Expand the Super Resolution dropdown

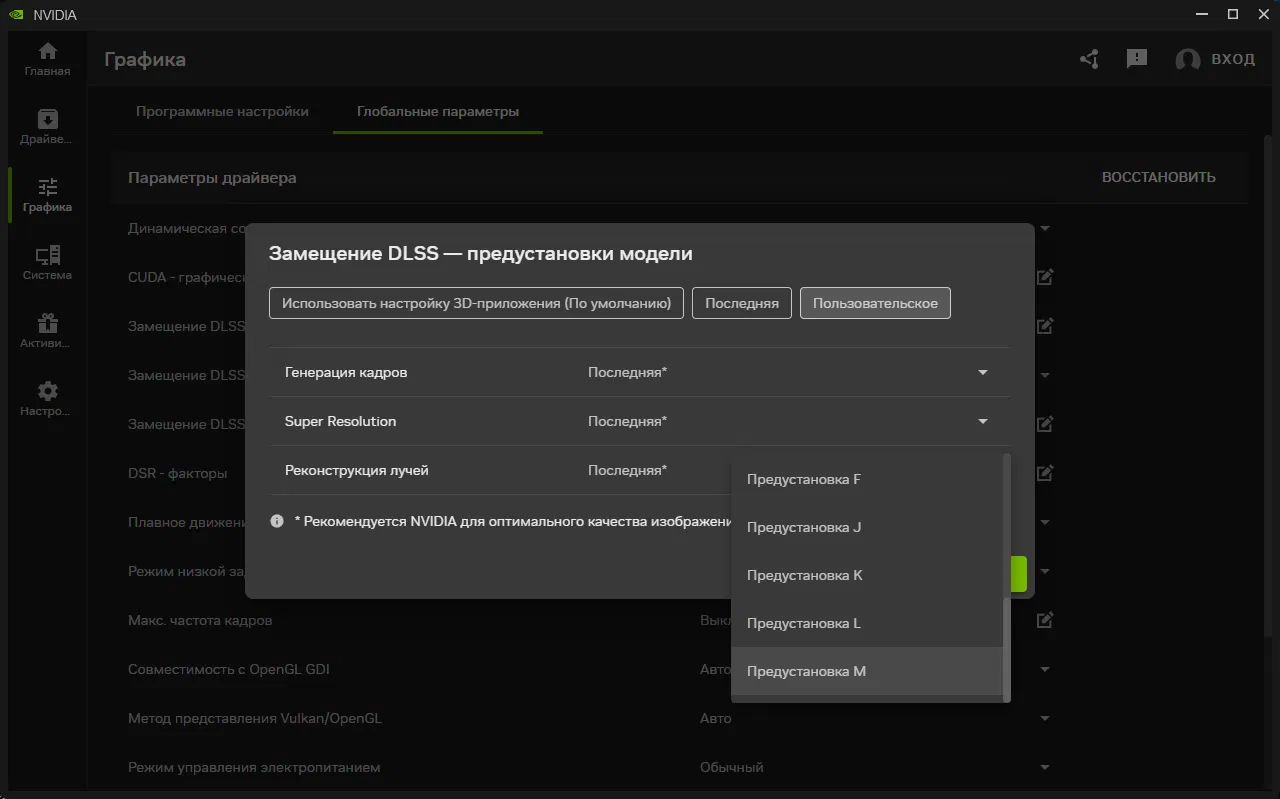pyautogui.click(x=983, y=421)
